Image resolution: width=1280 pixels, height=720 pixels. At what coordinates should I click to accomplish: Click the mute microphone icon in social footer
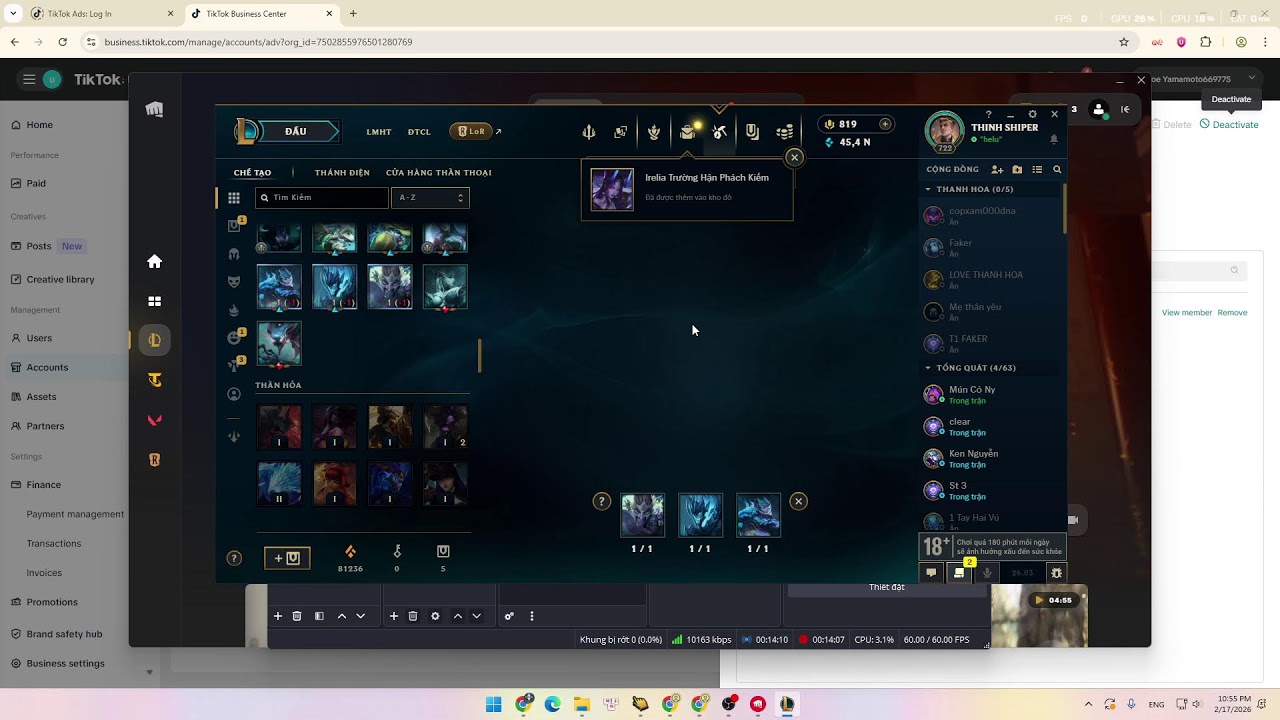[987, 573]
